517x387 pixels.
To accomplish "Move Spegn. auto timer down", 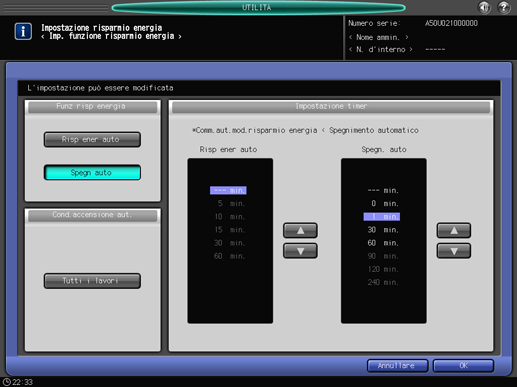I will coord(454,251).
